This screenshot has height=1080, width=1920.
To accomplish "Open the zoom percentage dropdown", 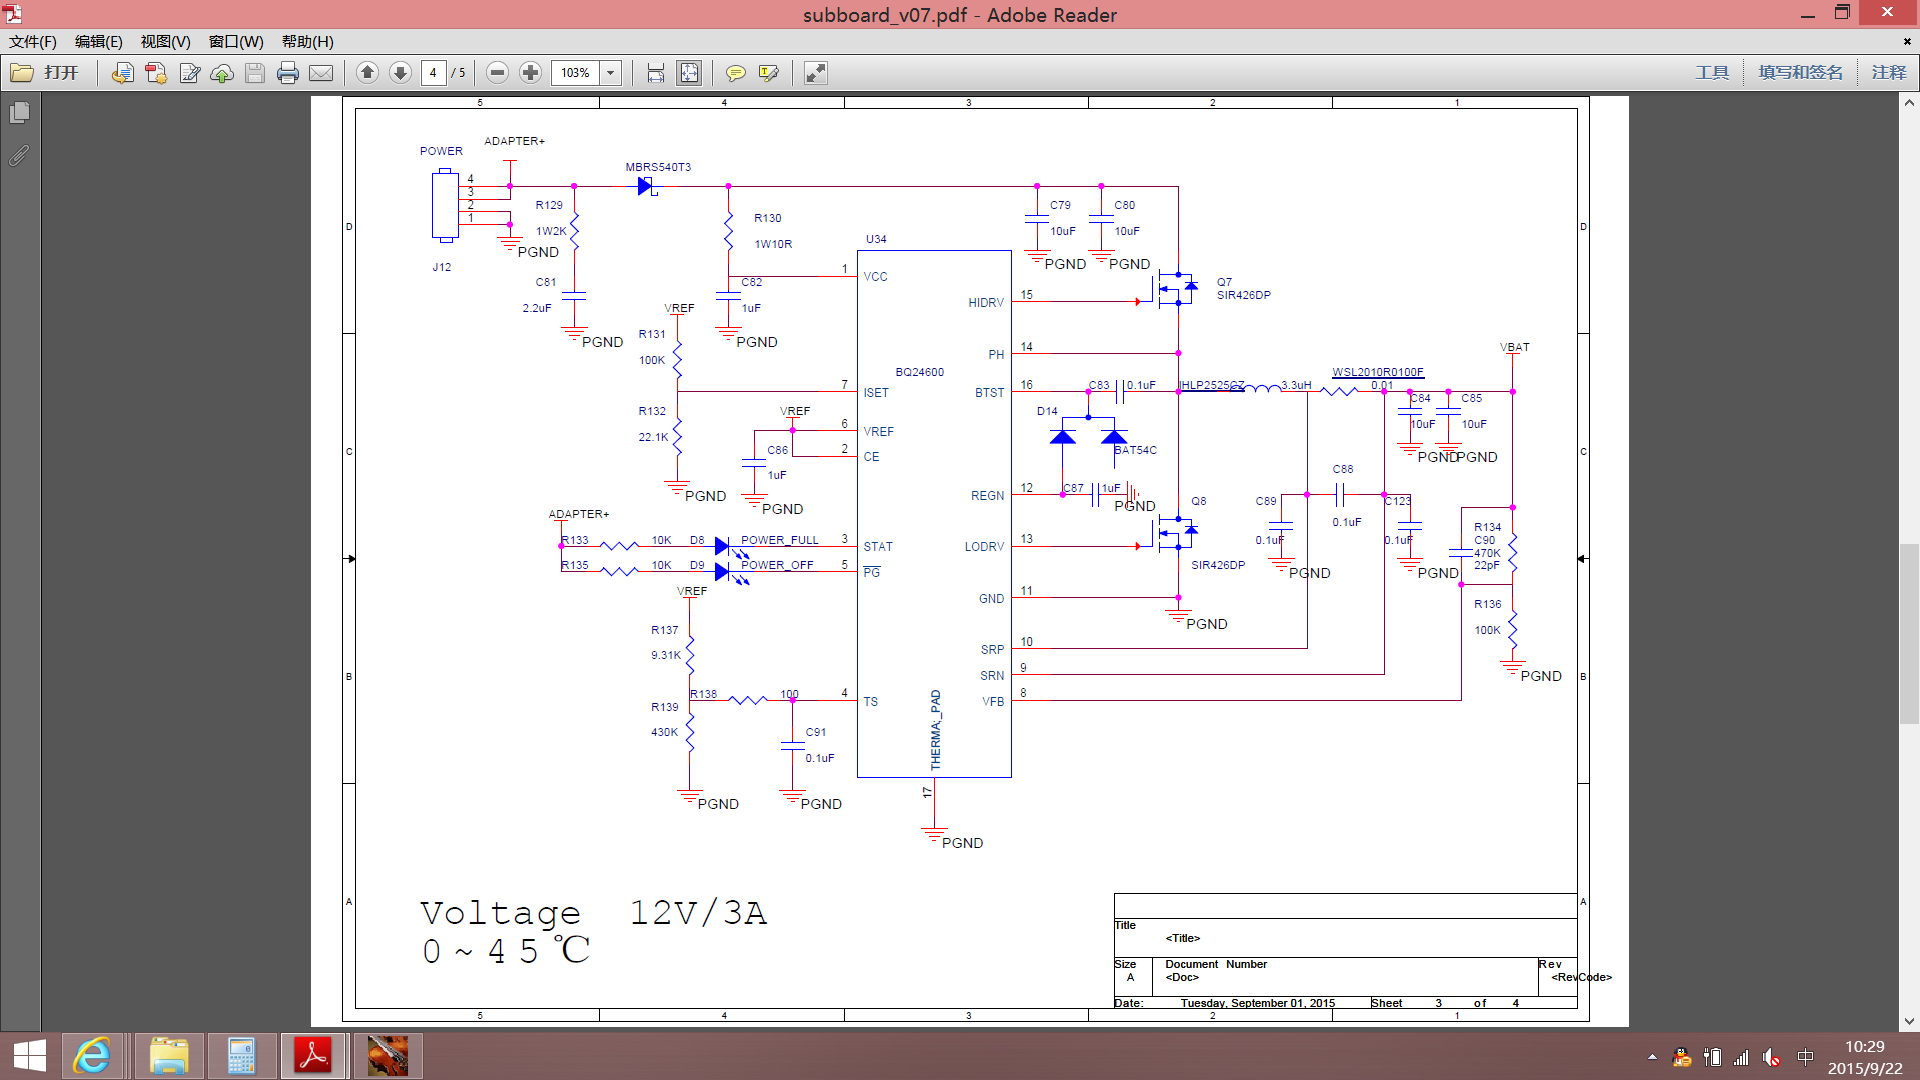I will click(x=610, y=73).
